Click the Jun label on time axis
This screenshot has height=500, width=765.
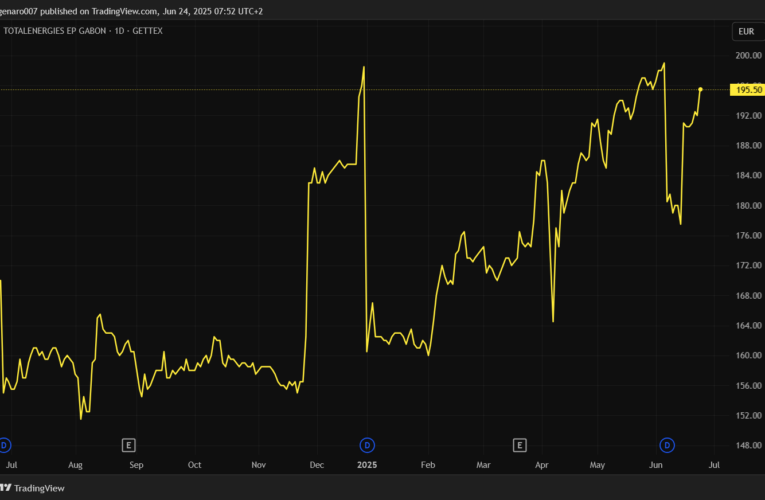(656, 465)
